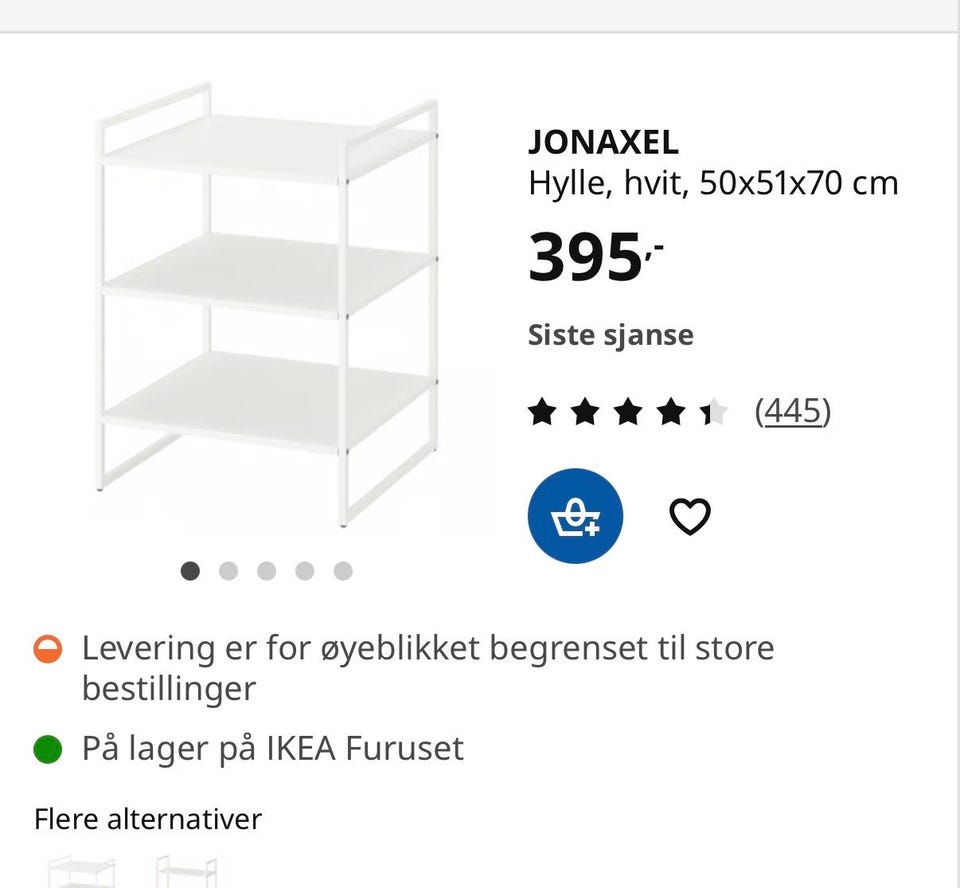The height and width of the screenshot is (888, 960).
Task: Save product to favorites with heart icon
Action: [x=689, y=516]
